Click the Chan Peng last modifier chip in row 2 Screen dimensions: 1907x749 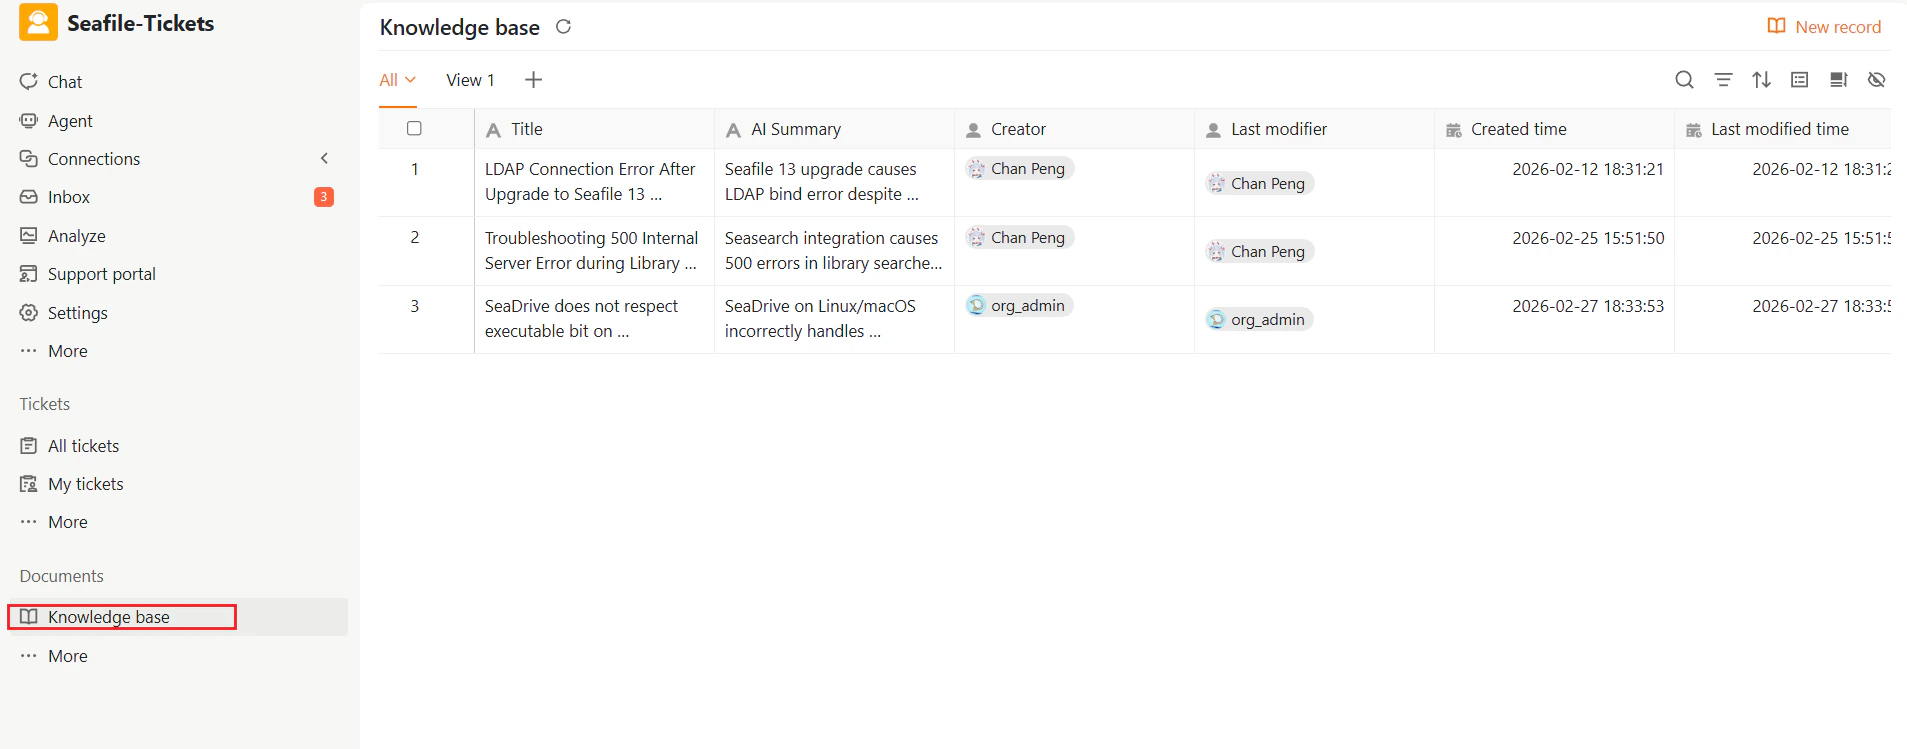[x=1259, y=251]
